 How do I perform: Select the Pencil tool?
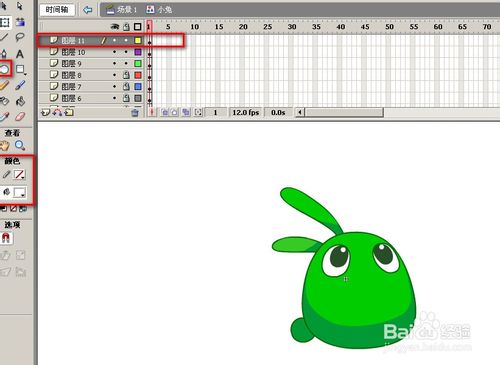(x=4, y=85)
